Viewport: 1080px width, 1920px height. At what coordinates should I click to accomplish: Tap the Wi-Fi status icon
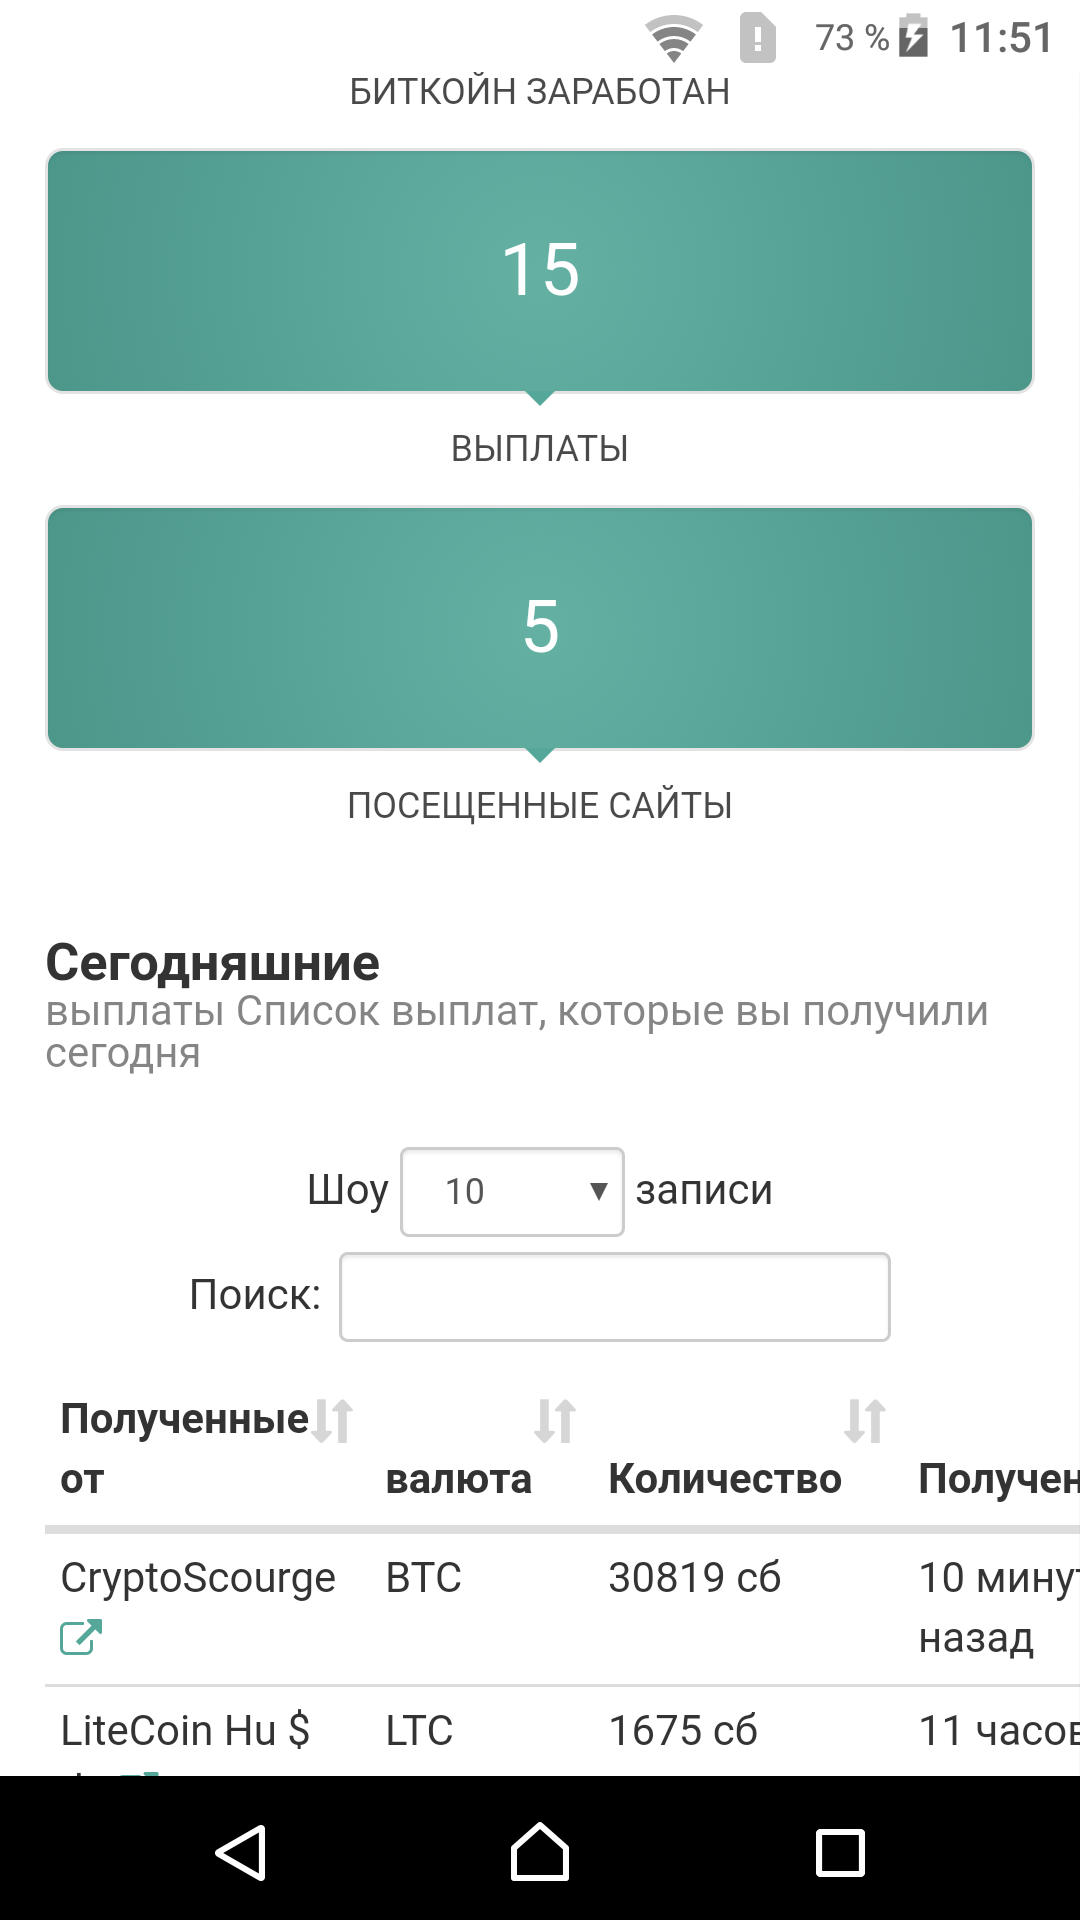(x=673, y=39)
